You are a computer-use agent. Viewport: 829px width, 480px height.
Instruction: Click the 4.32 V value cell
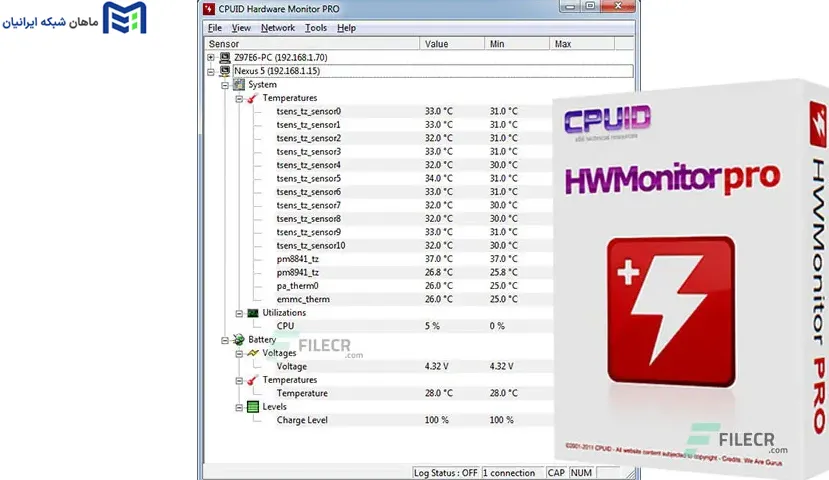point(436,366)
